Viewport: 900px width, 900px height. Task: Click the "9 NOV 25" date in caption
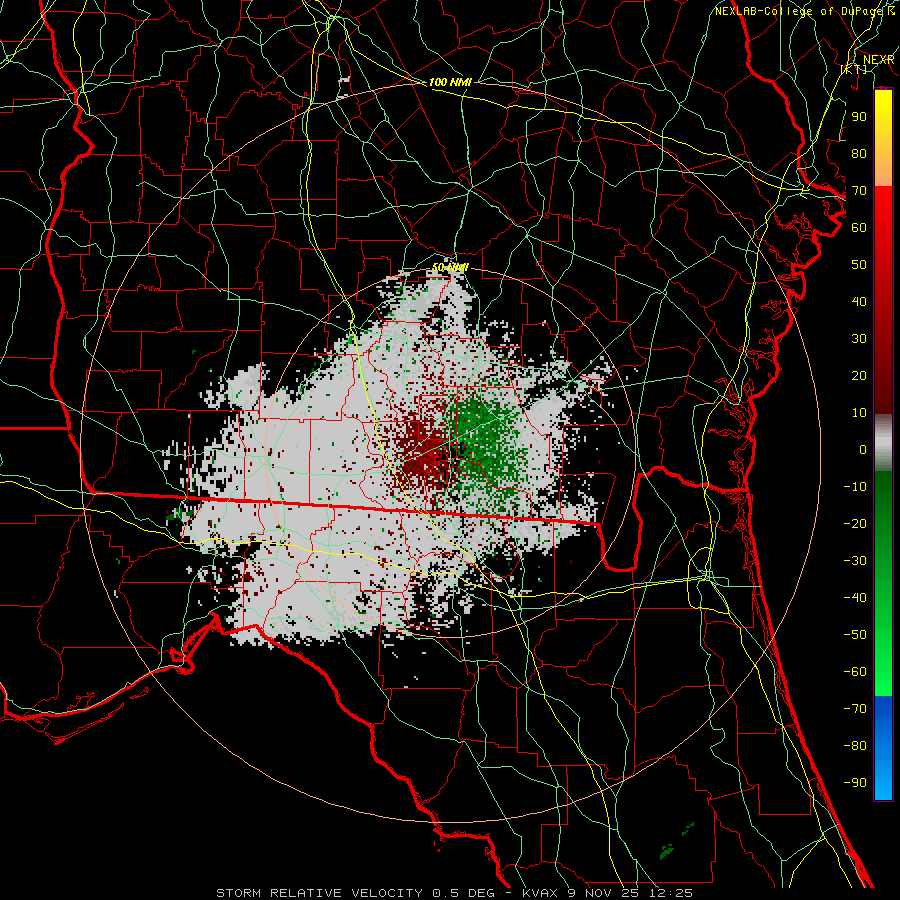tap(603, 893)
